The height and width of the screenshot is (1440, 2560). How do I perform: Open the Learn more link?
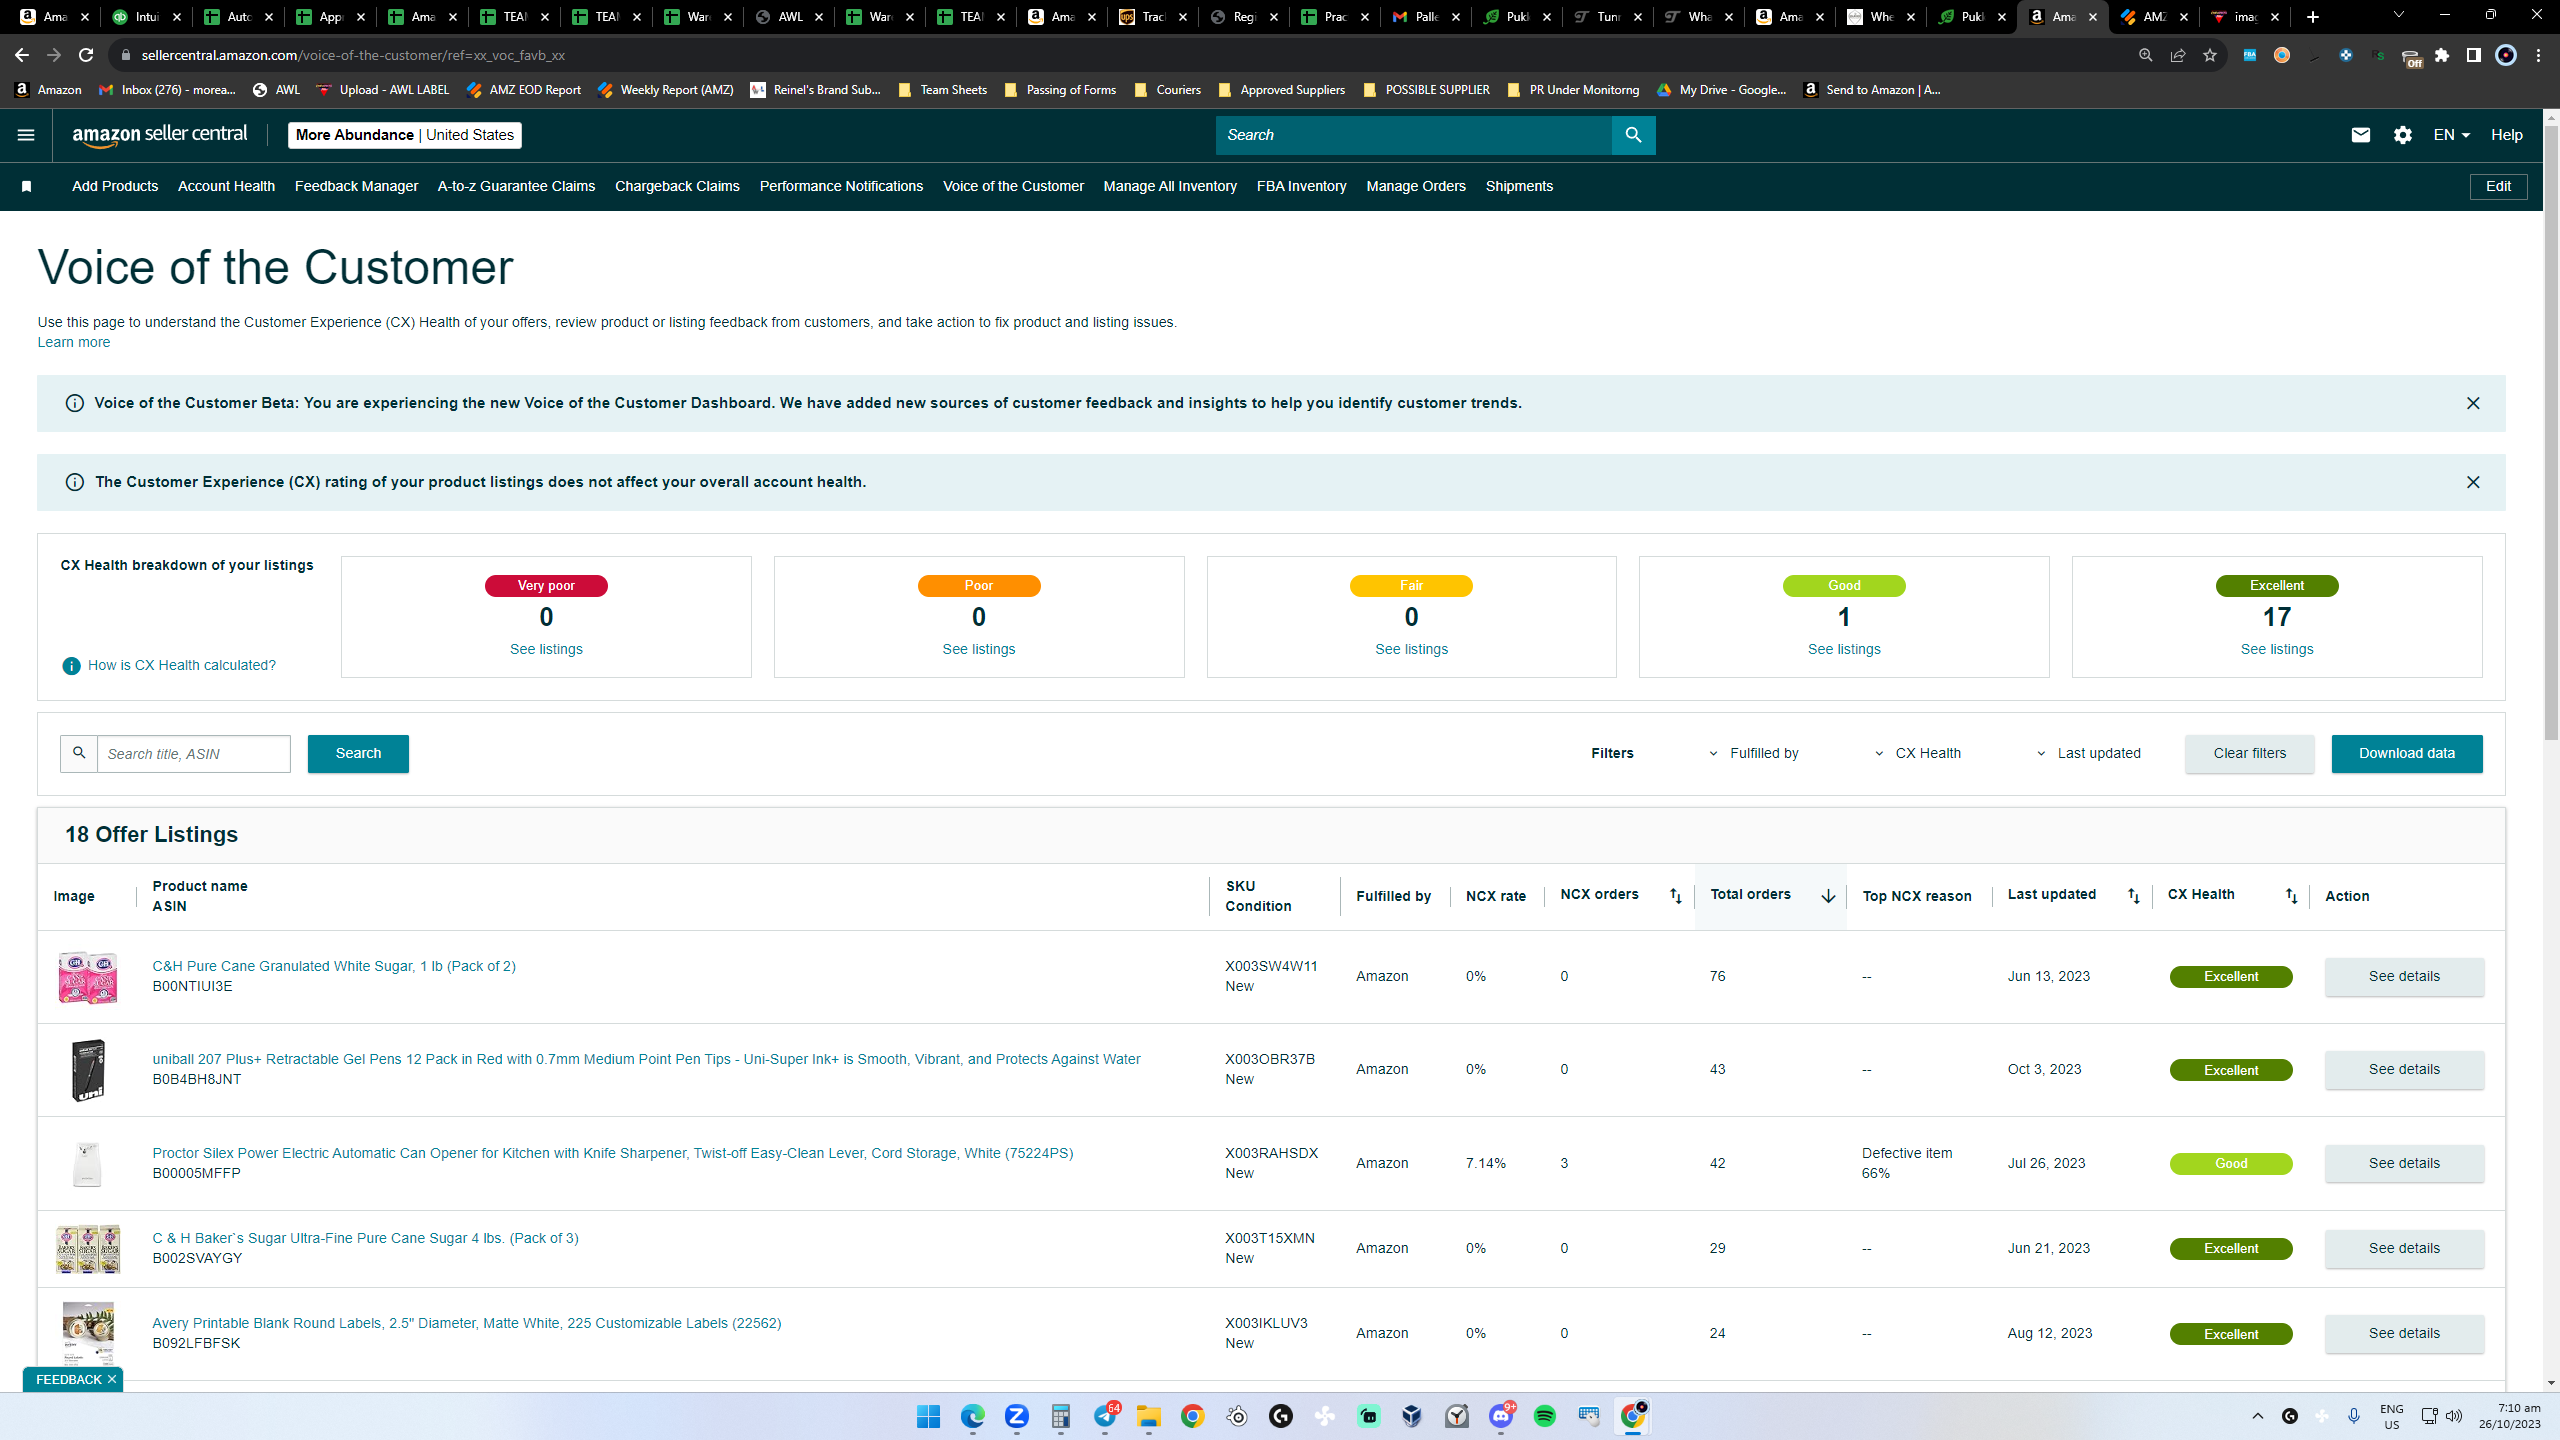coord(74,343)
